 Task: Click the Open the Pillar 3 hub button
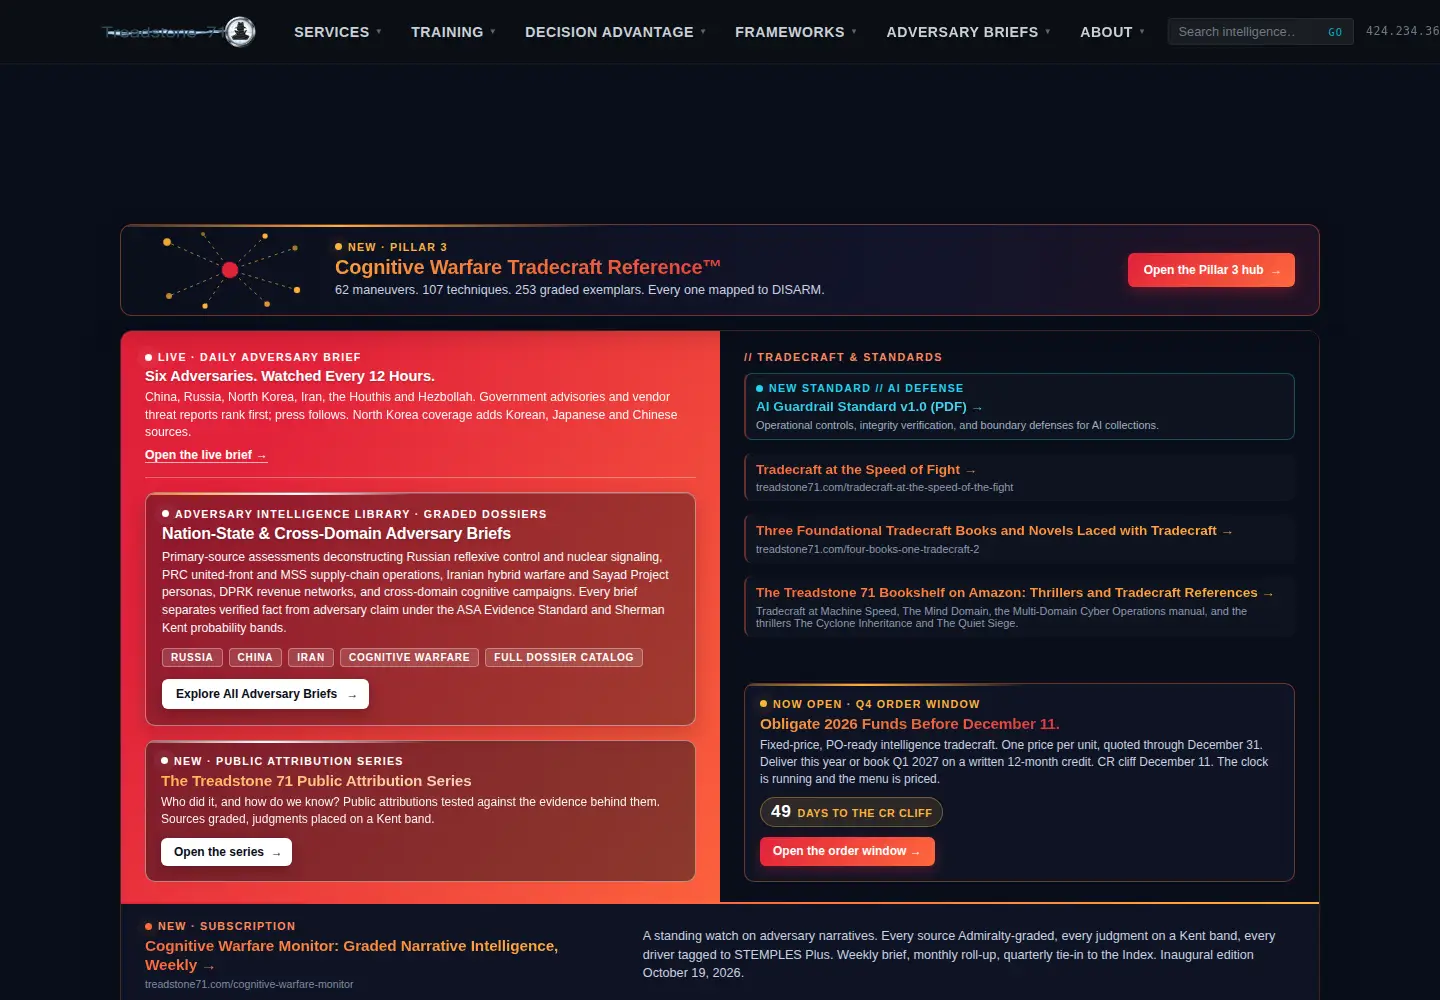[1211, 270]
